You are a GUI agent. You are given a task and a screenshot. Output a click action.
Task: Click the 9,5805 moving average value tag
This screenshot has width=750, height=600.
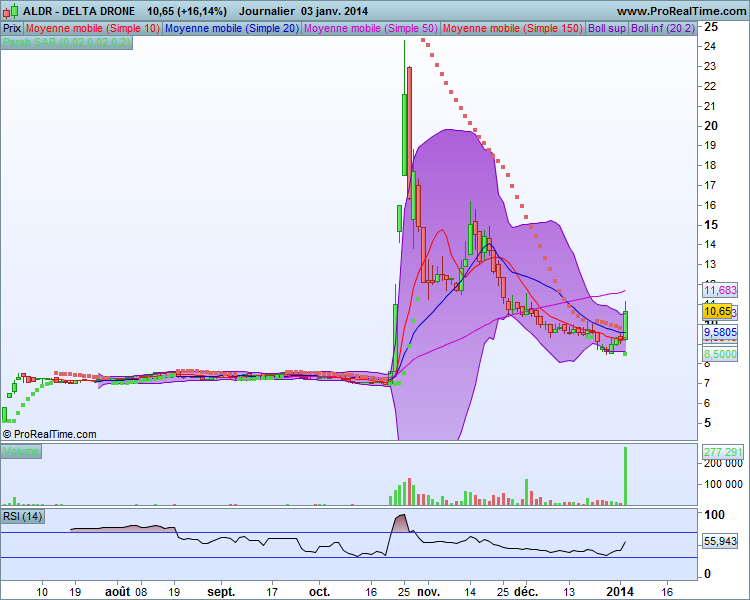coord(720,332)
